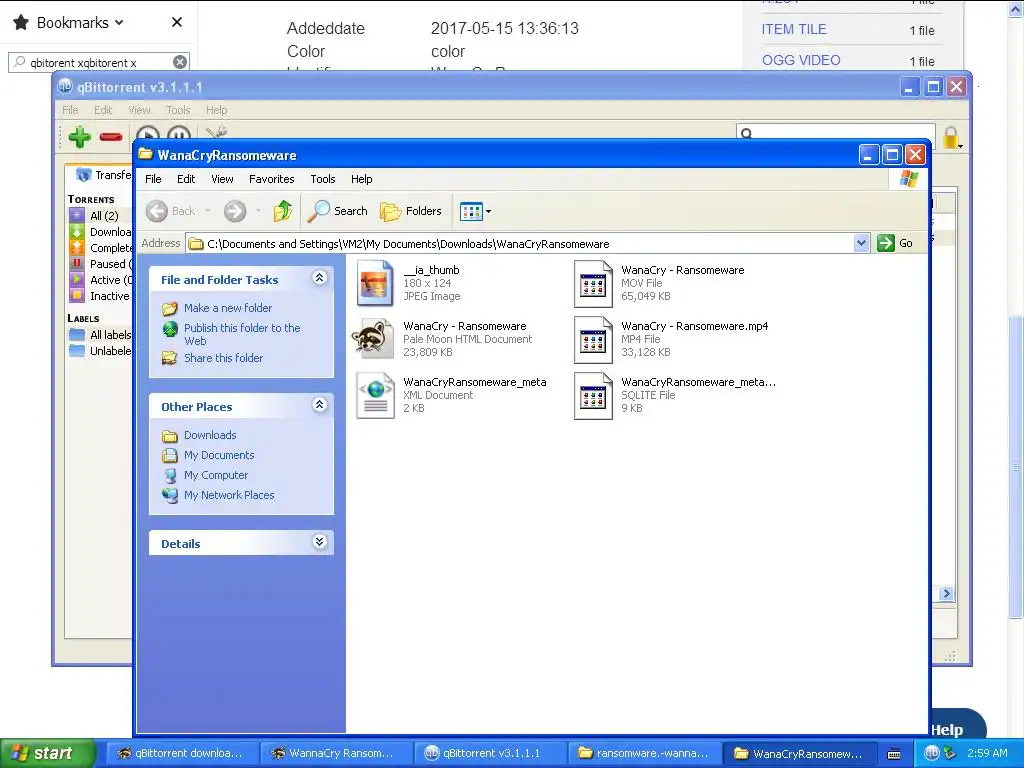Click the Up folder icon in Explorer toolbar
Screen dimensions: 1024x768
[283, 211]
